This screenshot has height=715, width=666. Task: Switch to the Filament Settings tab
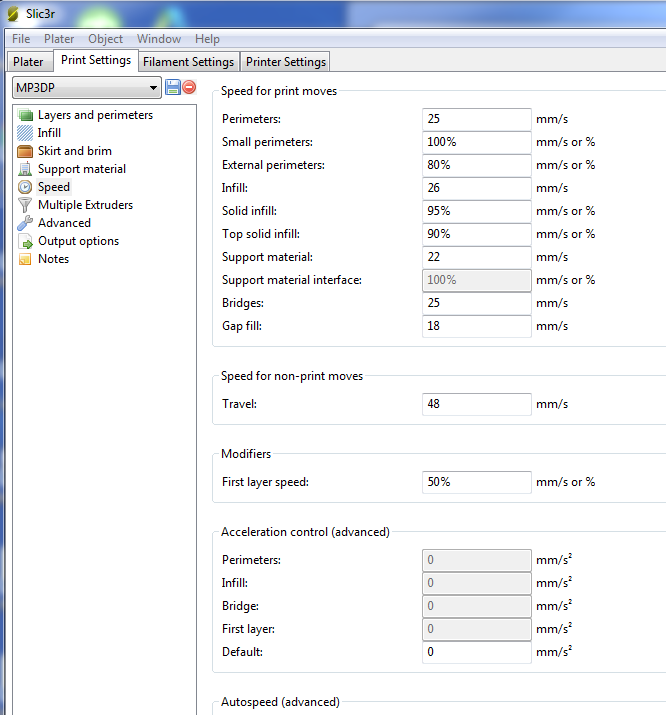point(188,62)
